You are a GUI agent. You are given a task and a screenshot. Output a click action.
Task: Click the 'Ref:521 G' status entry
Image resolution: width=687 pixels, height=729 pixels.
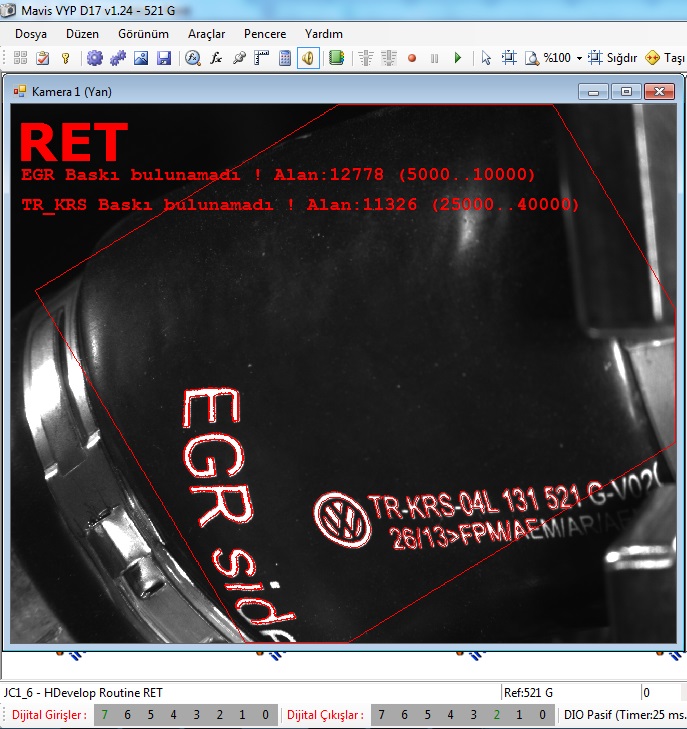click(x=528, y=693)
